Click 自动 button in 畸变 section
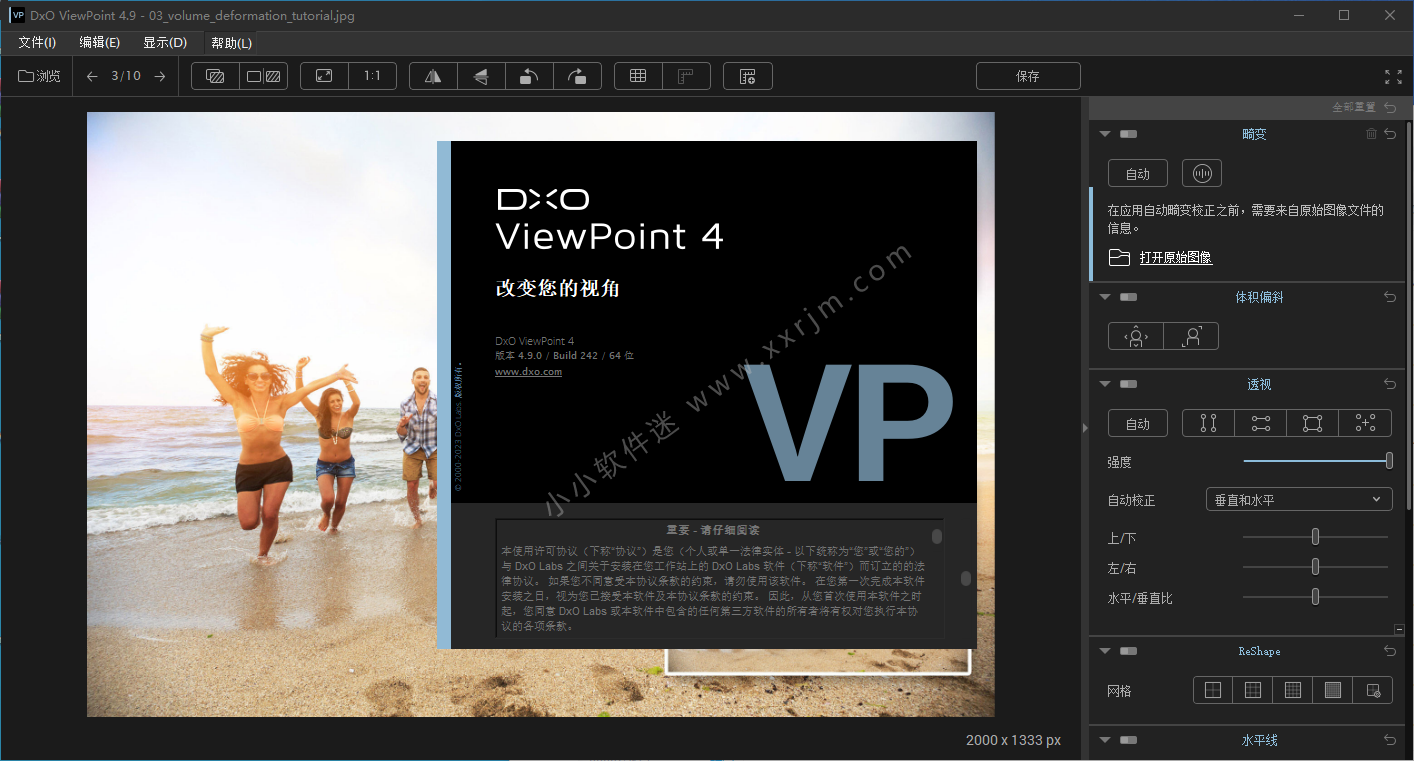 [1138, 173]
